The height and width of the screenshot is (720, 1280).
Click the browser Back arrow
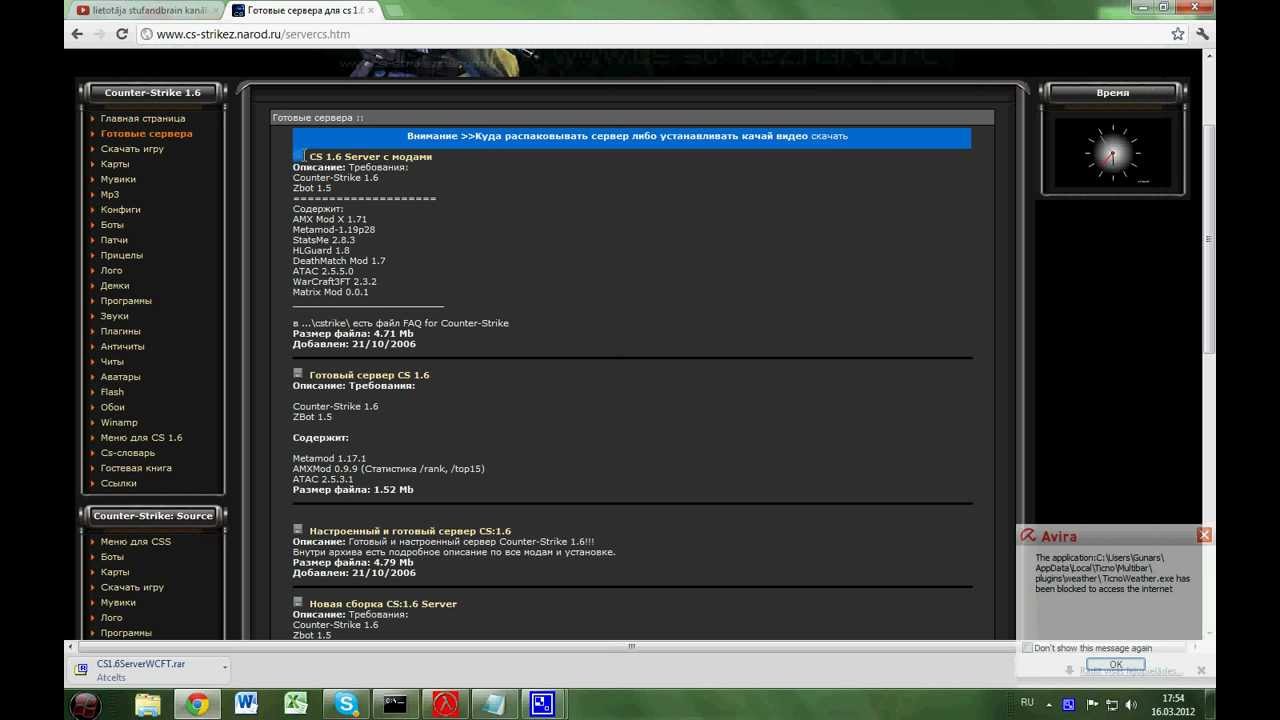pos(77,34)
